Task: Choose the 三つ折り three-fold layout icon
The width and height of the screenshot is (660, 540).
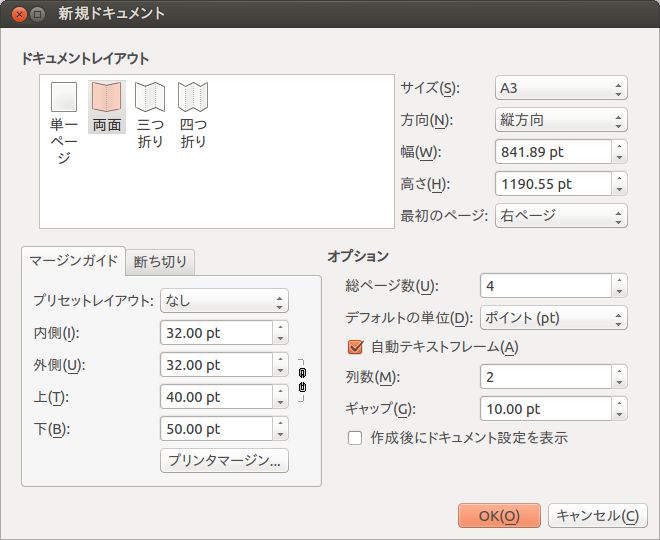Action: (x=150, y=97)
